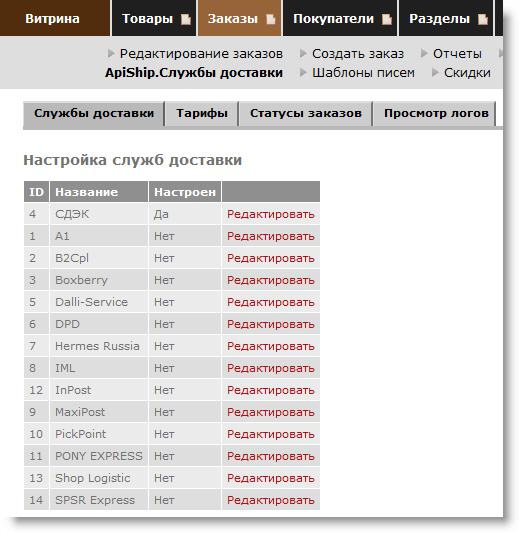Open the Статусы заказов tab
The image size is (519, 533).
point(306,114)
